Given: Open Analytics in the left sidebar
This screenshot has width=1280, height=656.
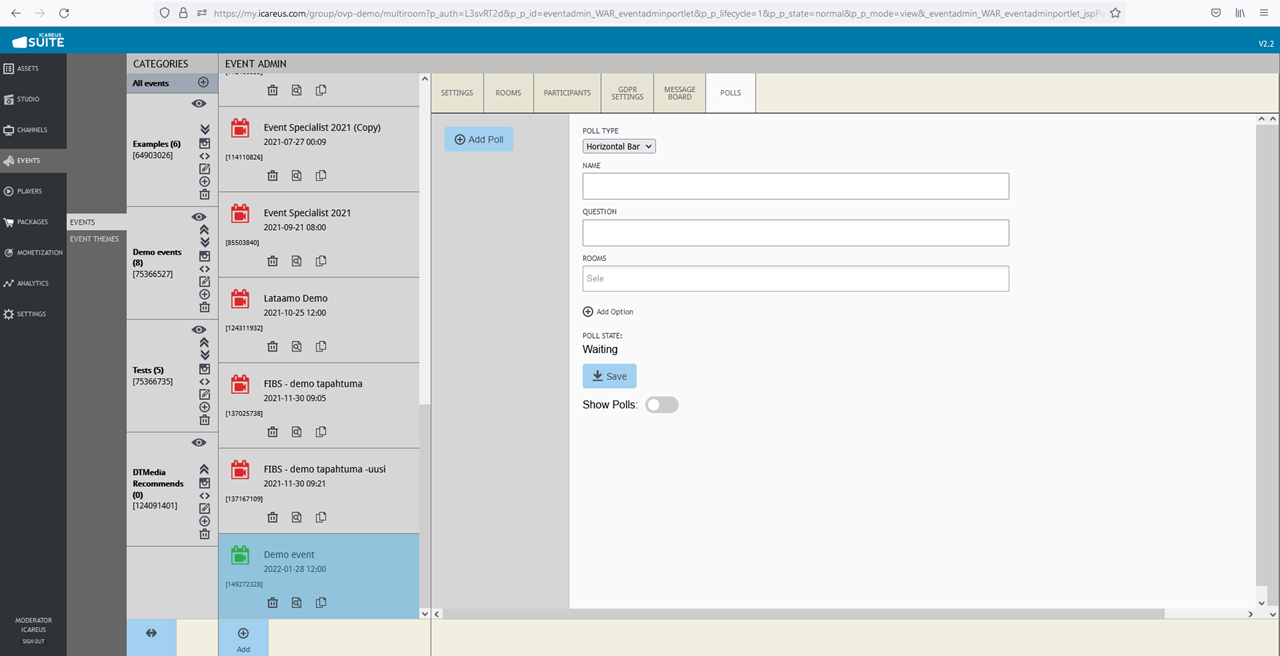Looking at the screenshot, I should (33, 283).
